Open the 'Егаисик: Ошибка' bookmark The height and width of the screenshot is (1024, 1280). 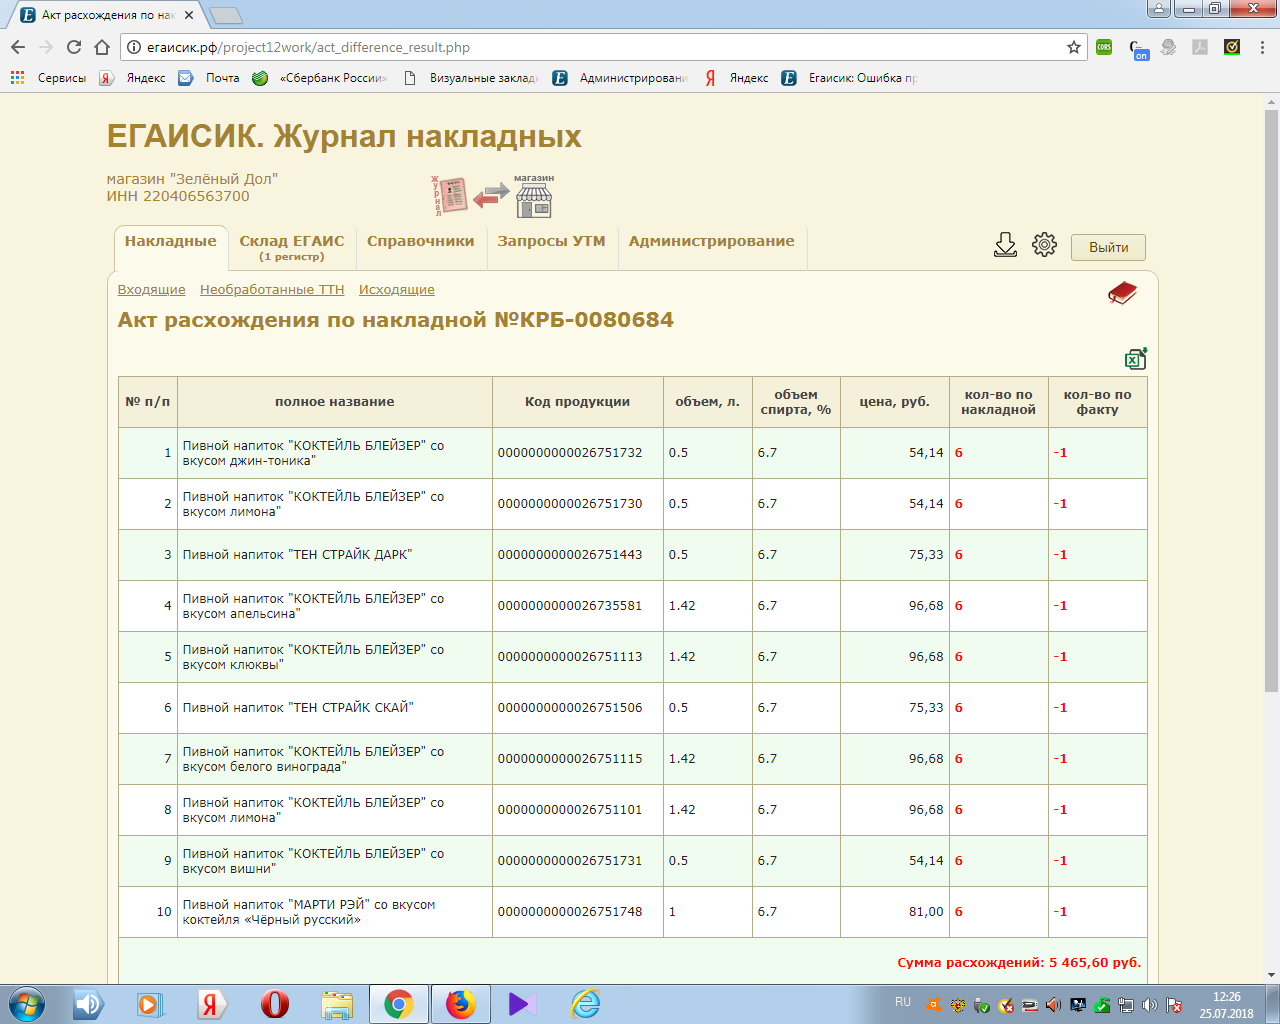point(850,77)
